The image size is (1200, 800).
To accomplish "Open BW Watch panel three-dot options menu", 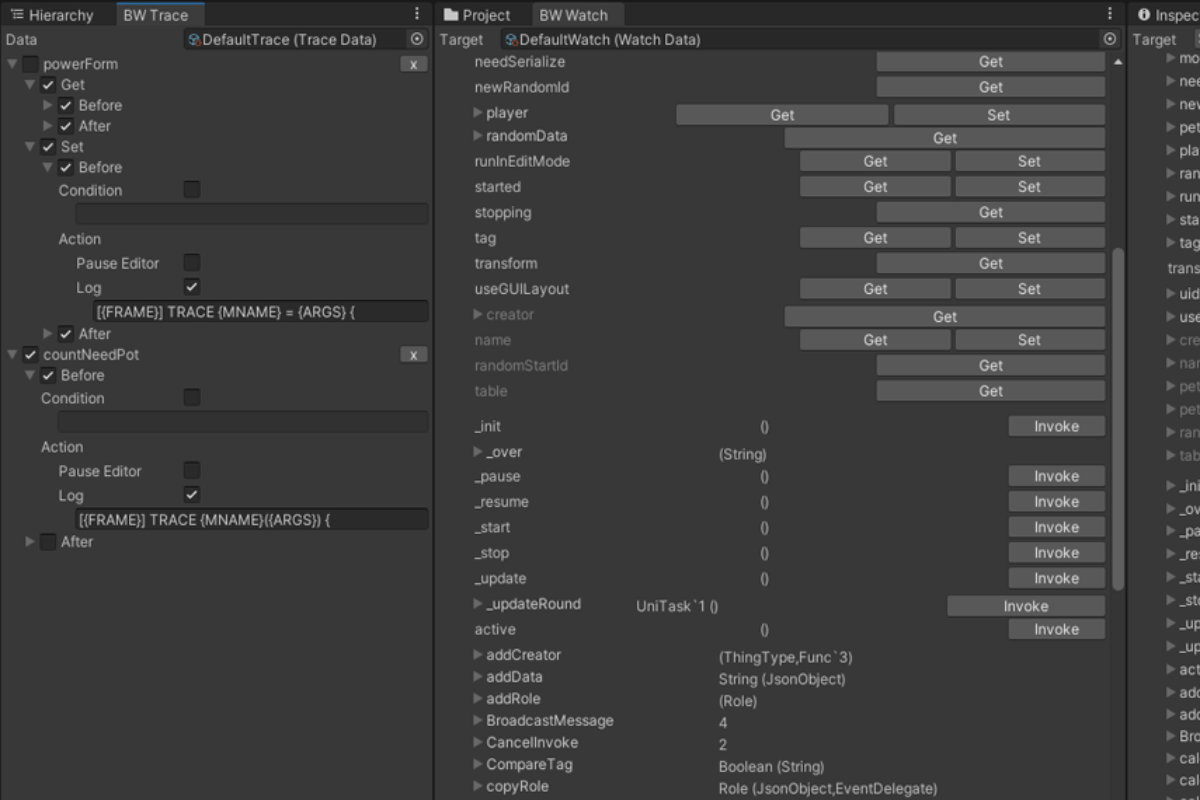I will 1109,14.
